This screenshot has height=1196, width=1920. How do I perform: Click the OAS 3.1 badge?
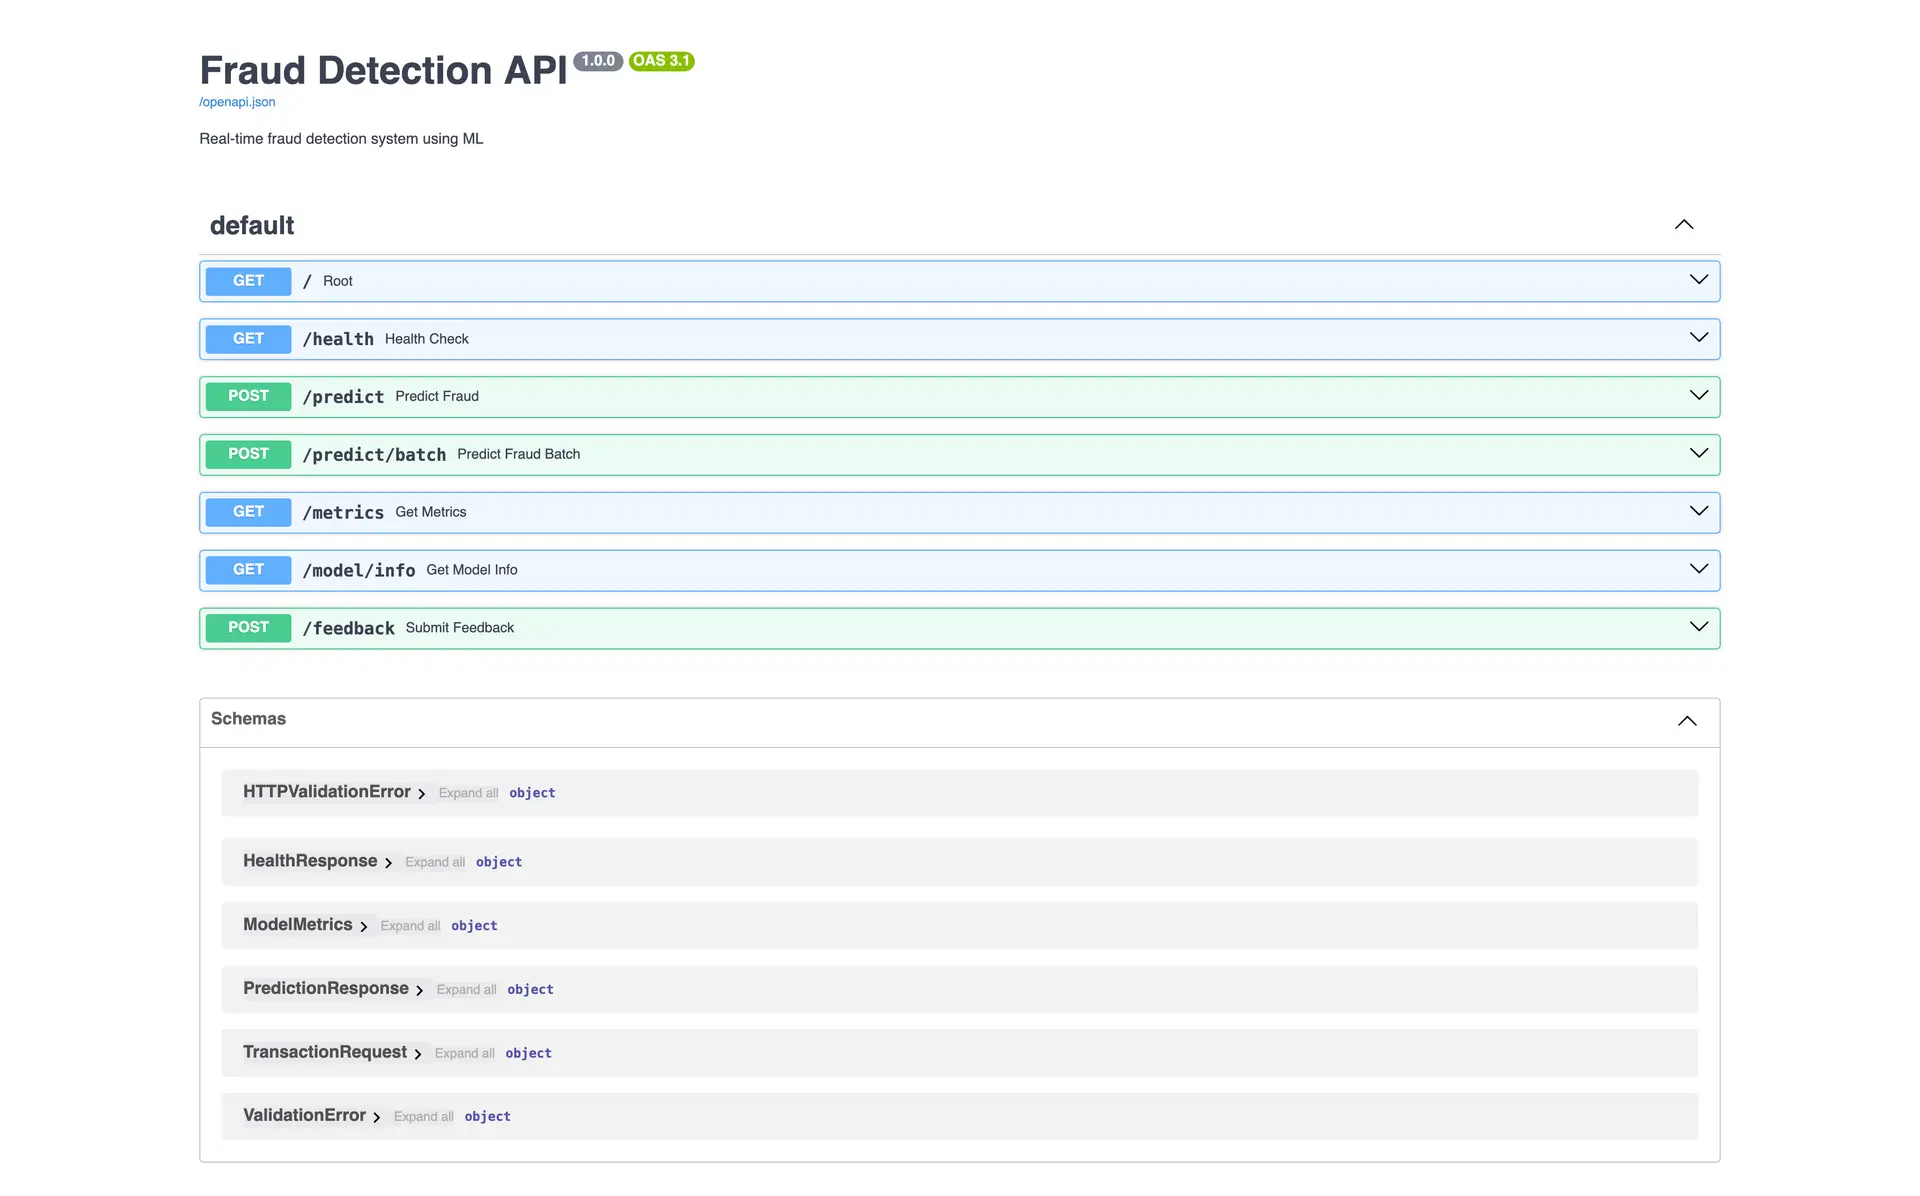[x=660, y=61]
